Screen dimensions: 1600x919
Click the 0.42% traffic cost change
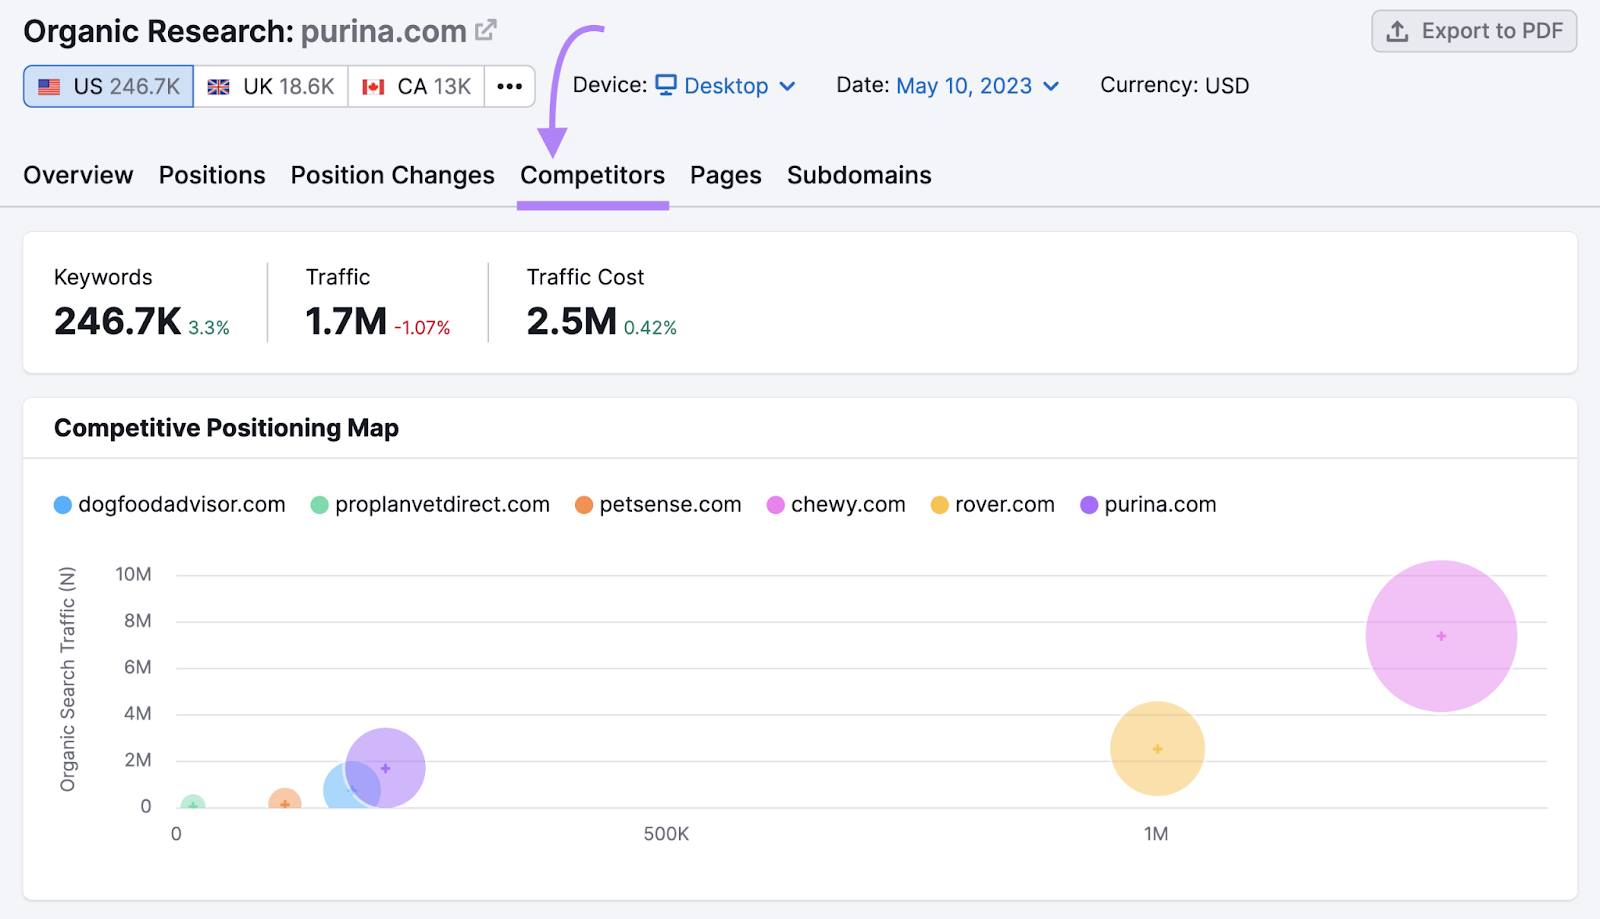[650, 328]
